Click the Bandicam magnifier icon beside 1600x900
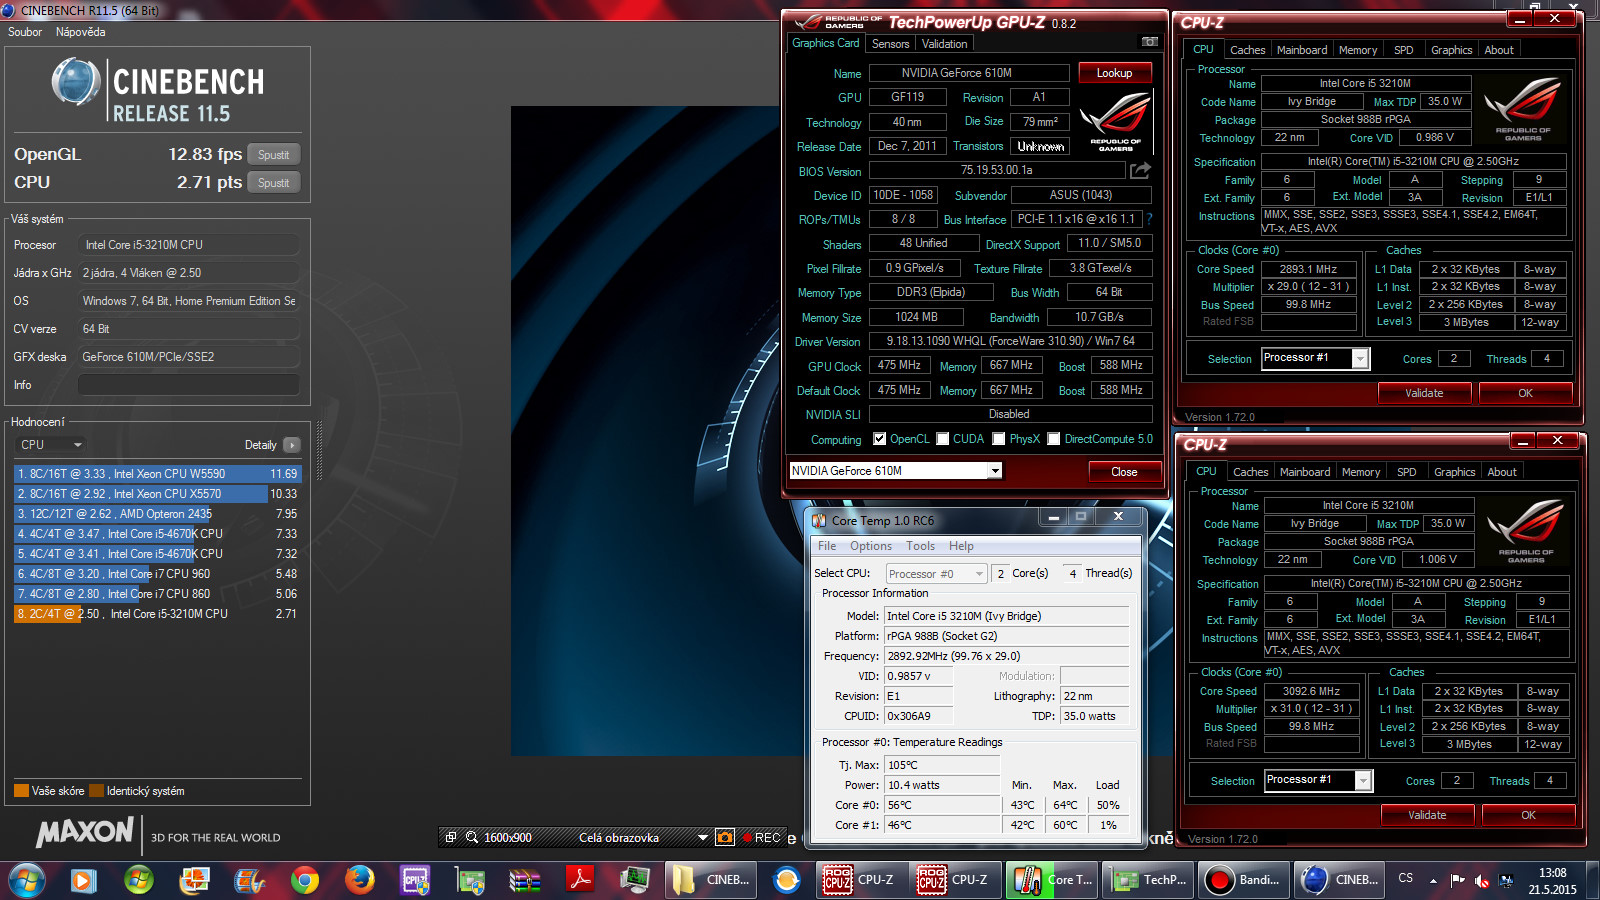The height and width of the screenshot is (900, 1600). click(x=472, y=837)
